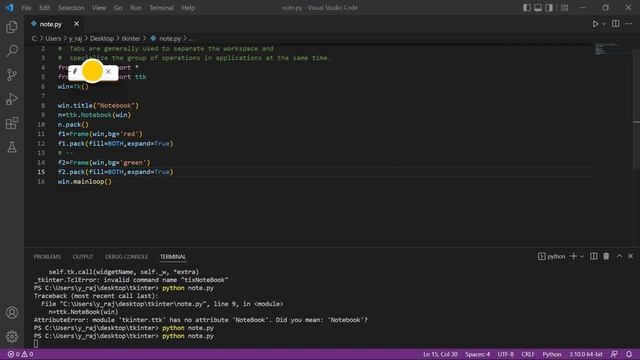Image resolution: width=640 pixels, height=360 pixels.
Task: Click Users in the breadcrumb path
Action: click(53, 38)
